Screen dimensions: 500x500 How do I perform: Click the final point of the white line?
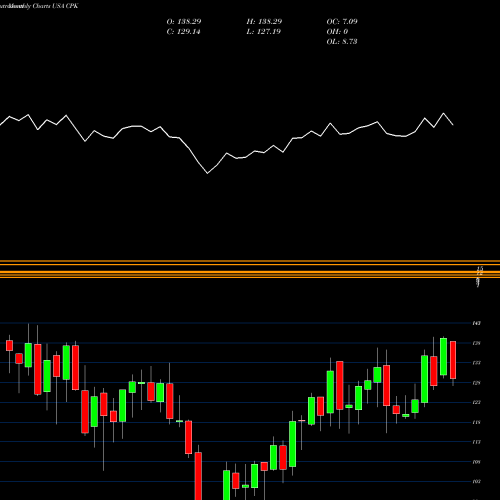point(453,125)
